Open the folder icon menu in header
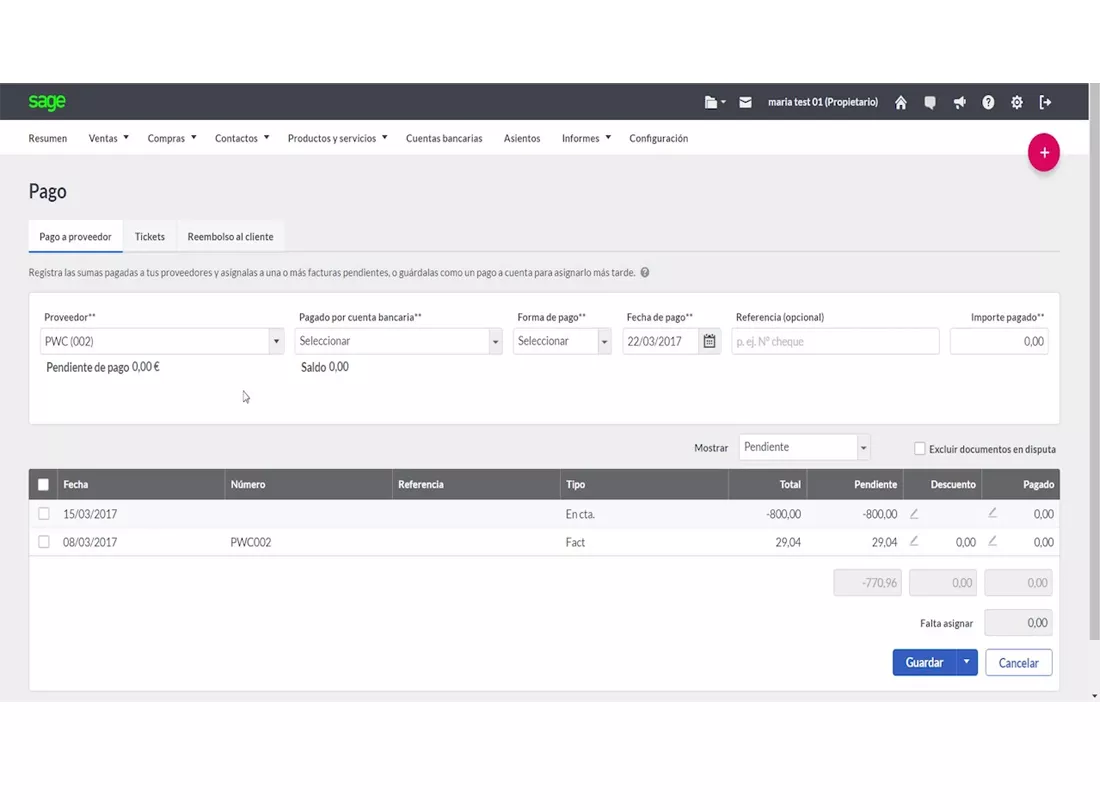 (x=714, y=102)
